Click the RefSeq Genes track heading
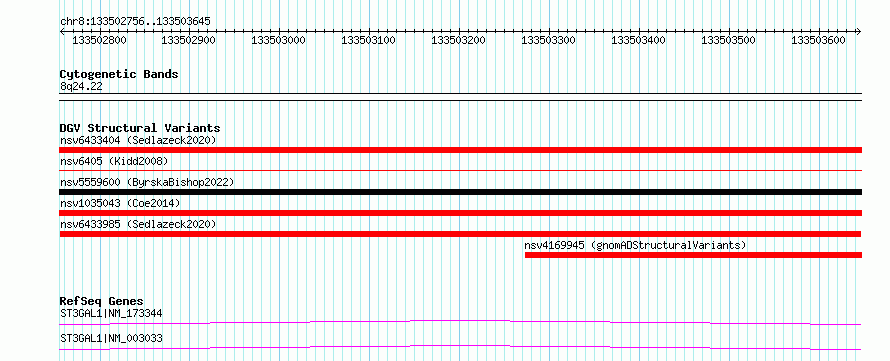 coord(102,301)
